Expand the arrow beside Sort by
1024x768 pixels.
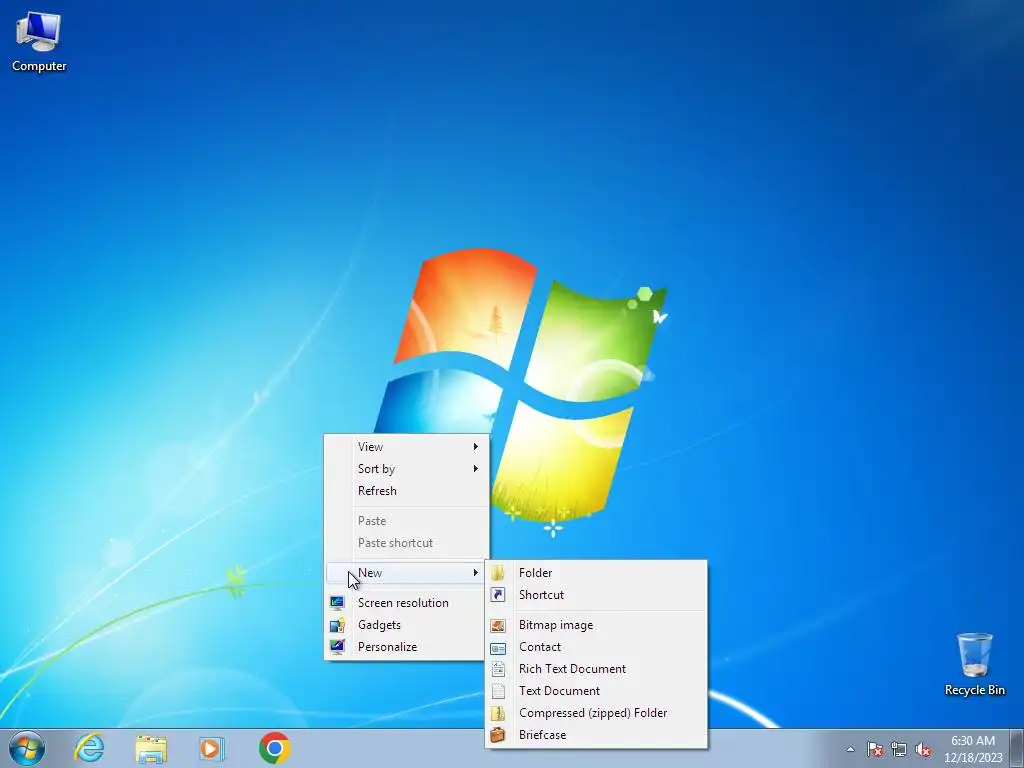pos(475,469)
